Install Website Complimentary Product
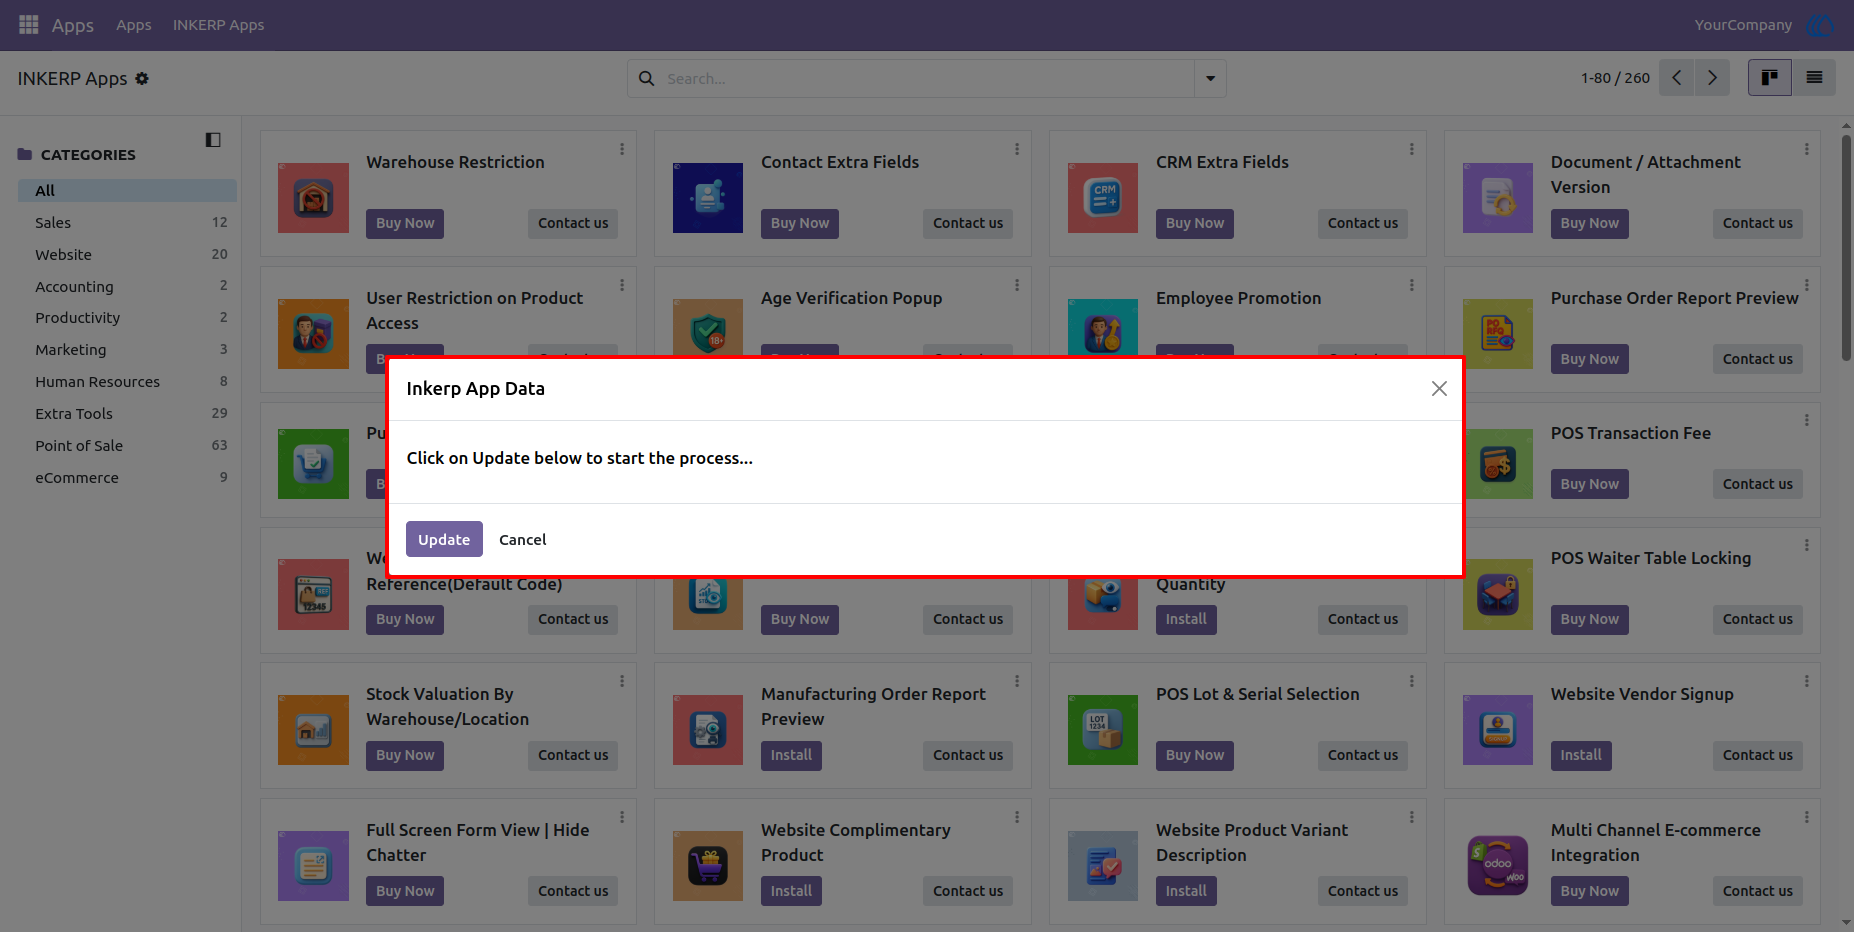Screen dimensions: 1854x932 coord(791,891)
